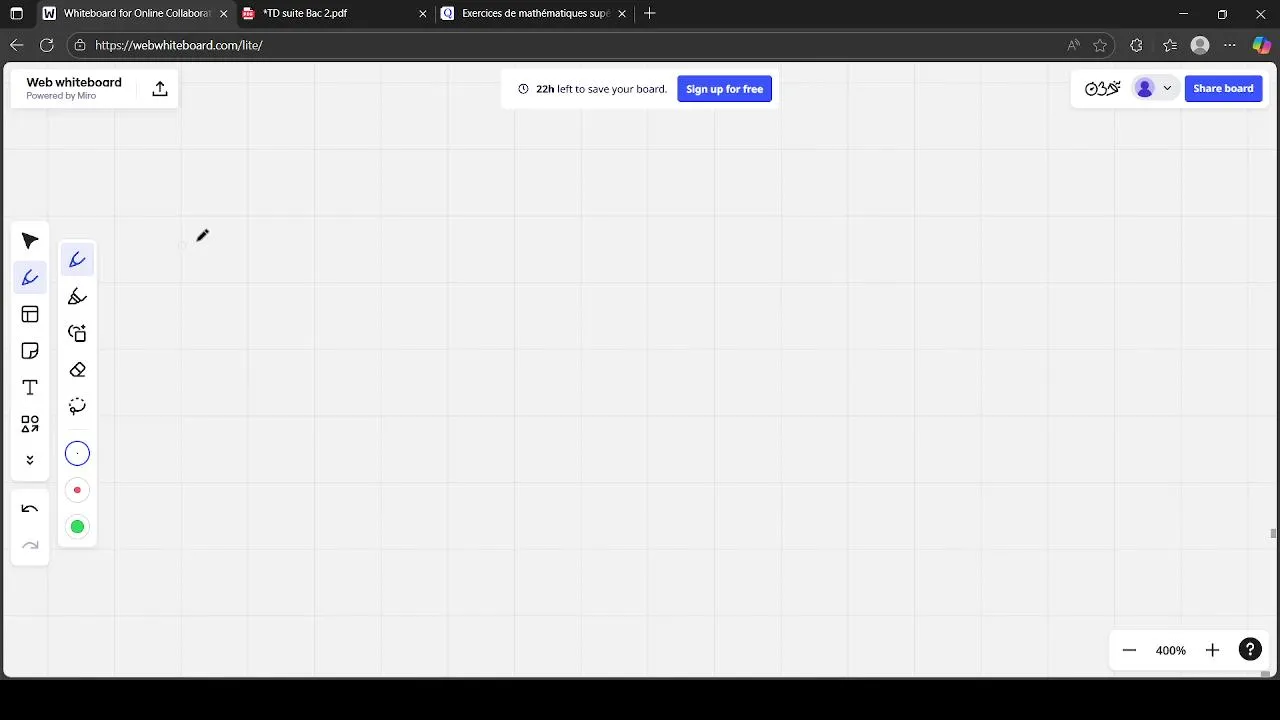Zoom out with the minus button
The image size is (1280, 720).
click(1129, 650)
